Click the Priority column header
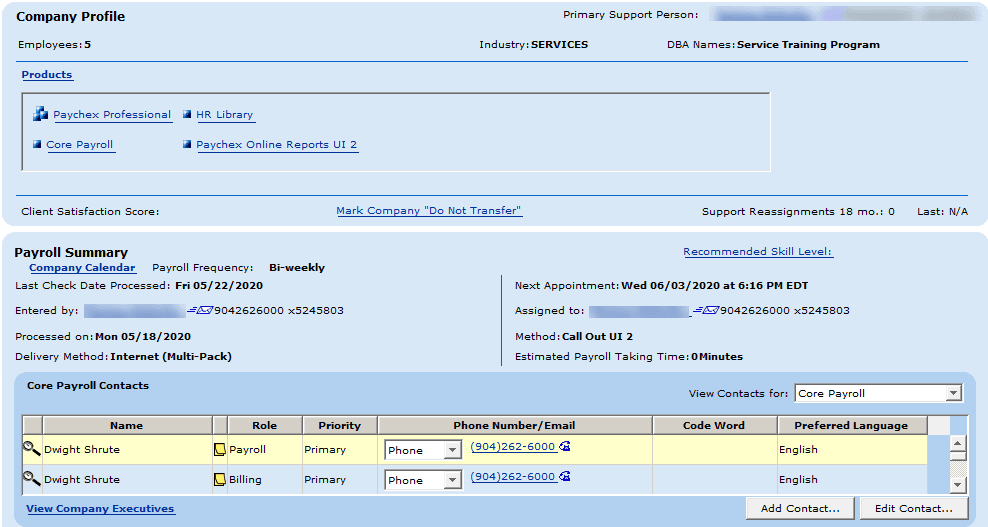This screenshot has width=988, height=527. tap(340, 426)
